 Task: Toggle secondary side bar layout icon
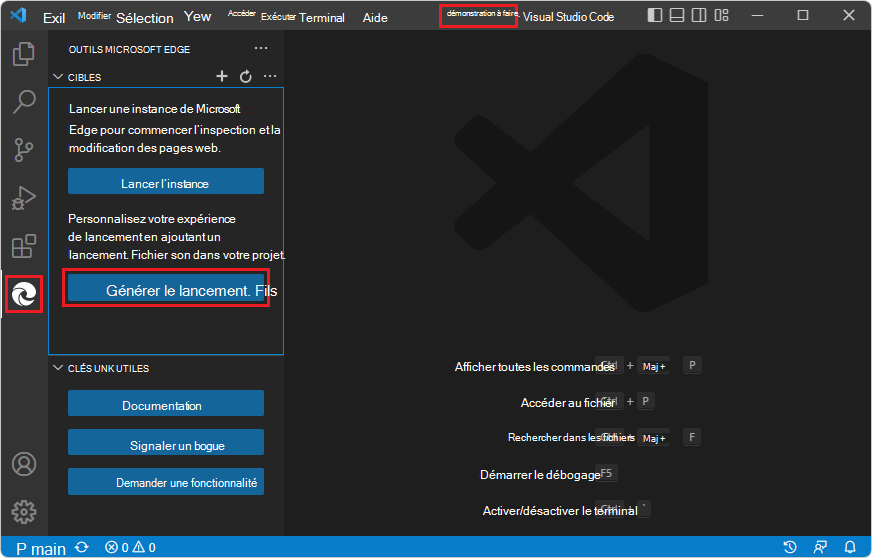coord(699,15)
